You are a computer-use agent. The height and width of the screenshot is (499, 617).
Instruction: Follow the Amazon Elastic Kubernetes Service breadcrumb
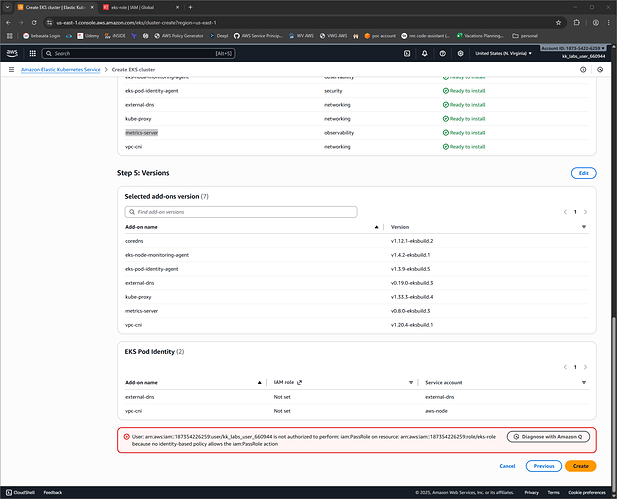pyautogui.click(x=61, y=70)
